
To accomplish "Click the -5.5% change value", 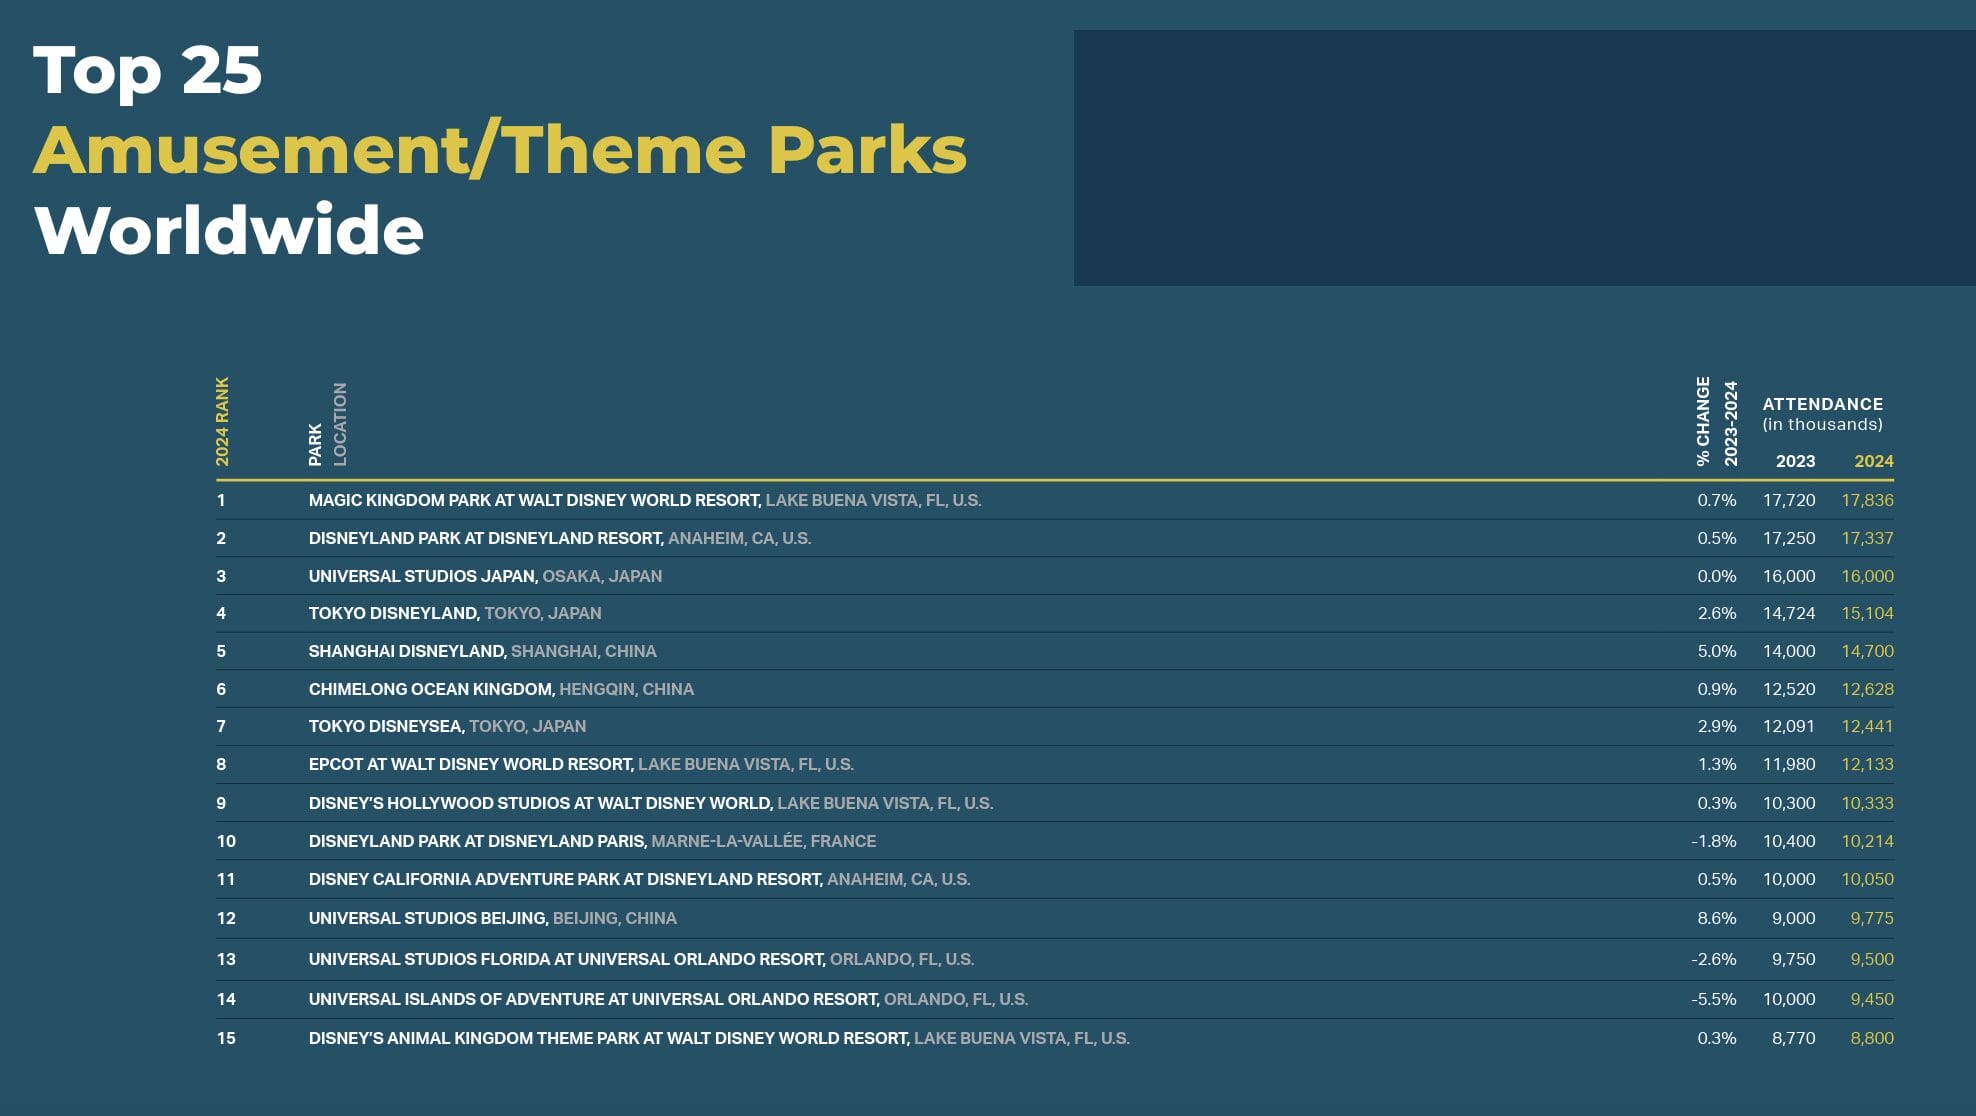I will coord(1713,999).
